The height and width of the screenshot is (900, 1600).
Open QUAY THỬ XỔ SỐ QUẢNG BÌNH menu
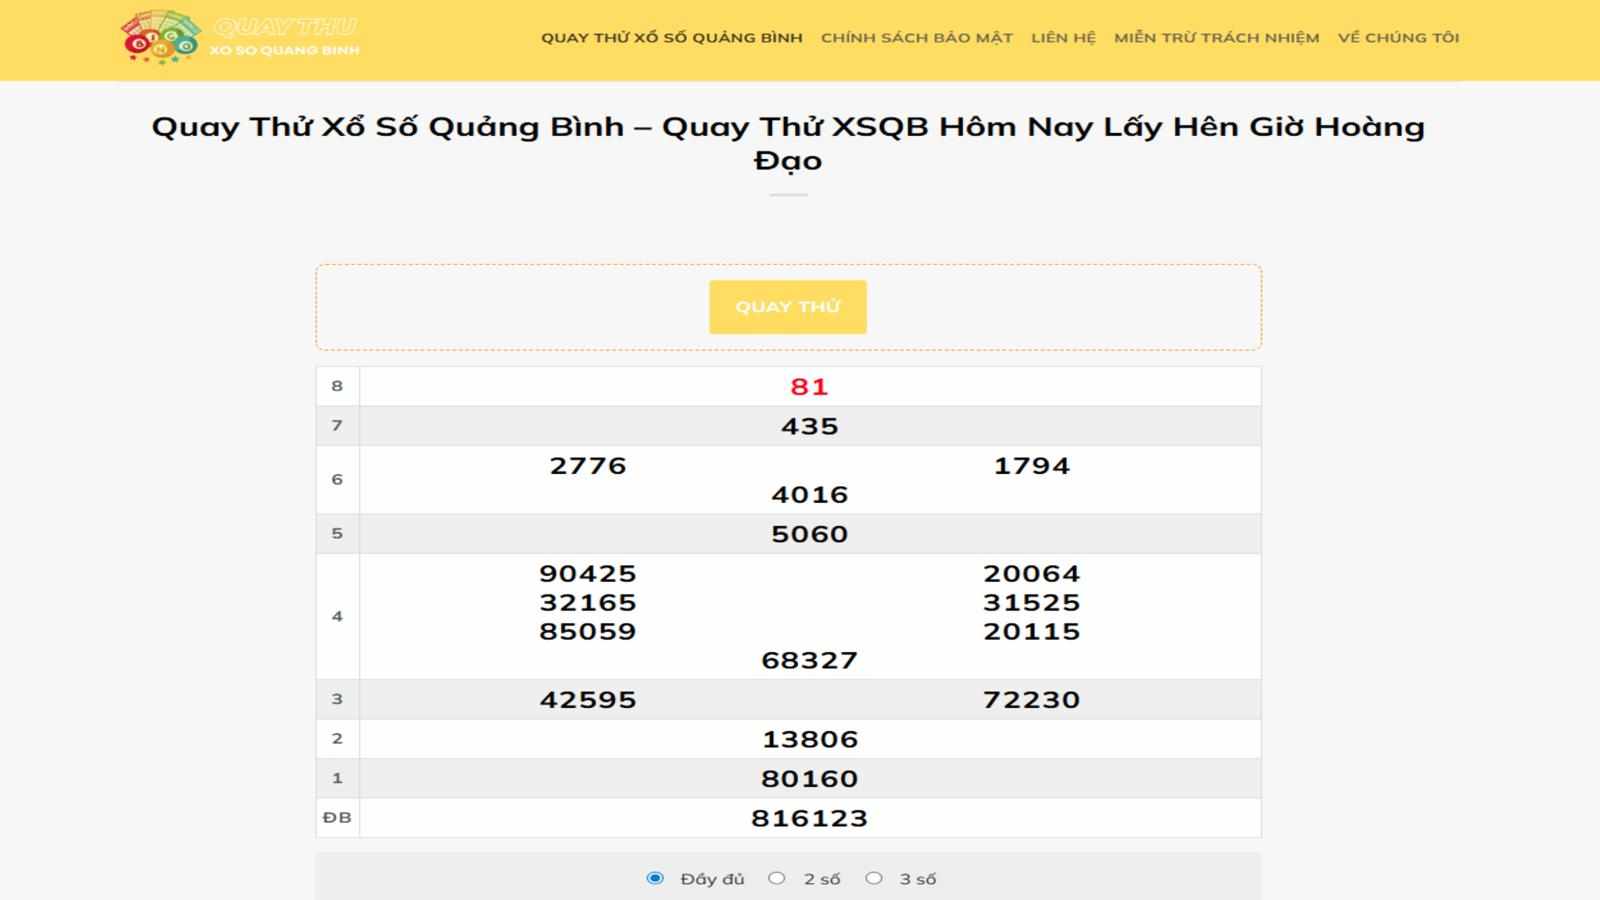pyautogui.click(x=671, y=37)
